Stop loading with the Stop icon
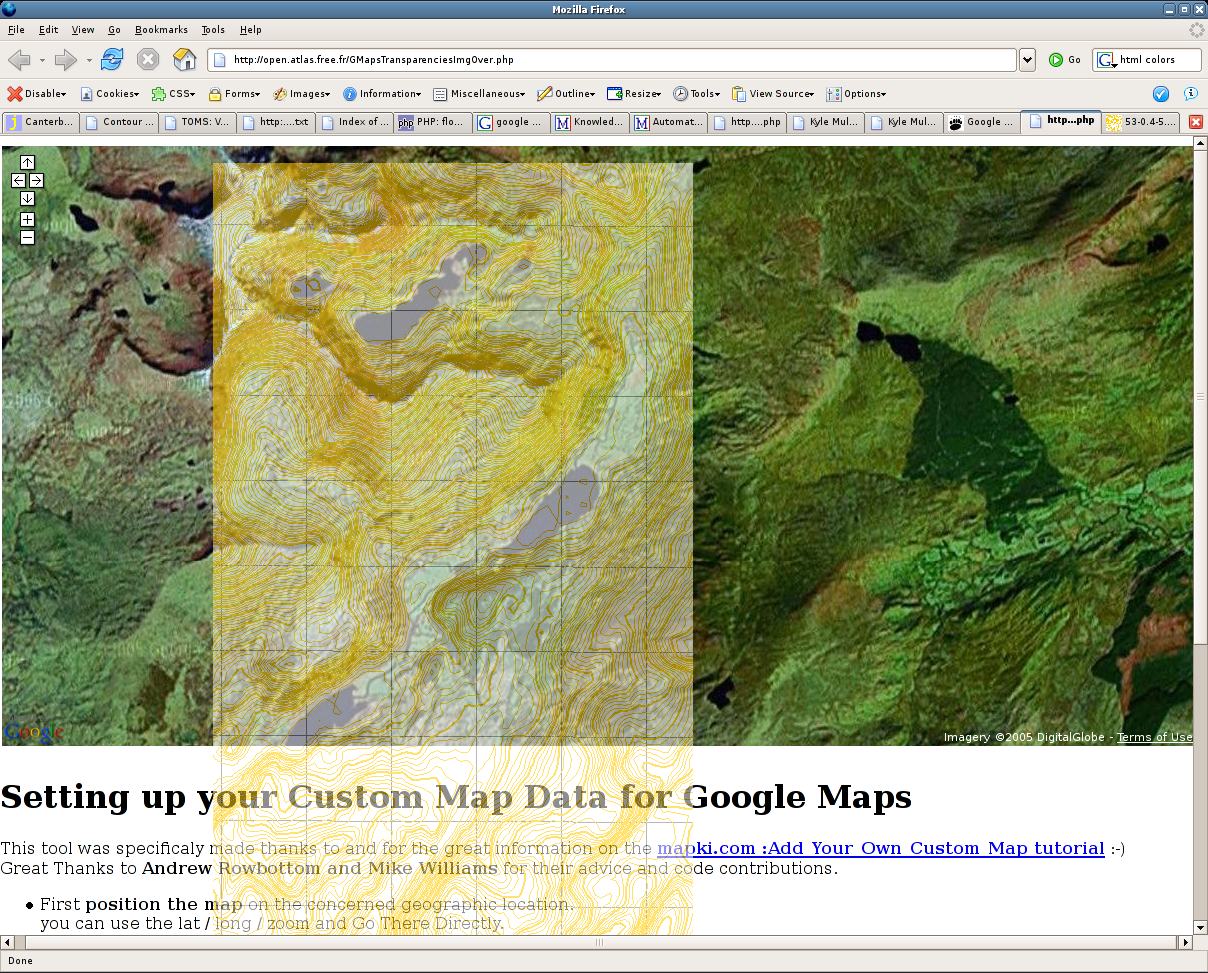Image resolution: width=1208 pixels, height=973 pixels. (x=148, y=60)
